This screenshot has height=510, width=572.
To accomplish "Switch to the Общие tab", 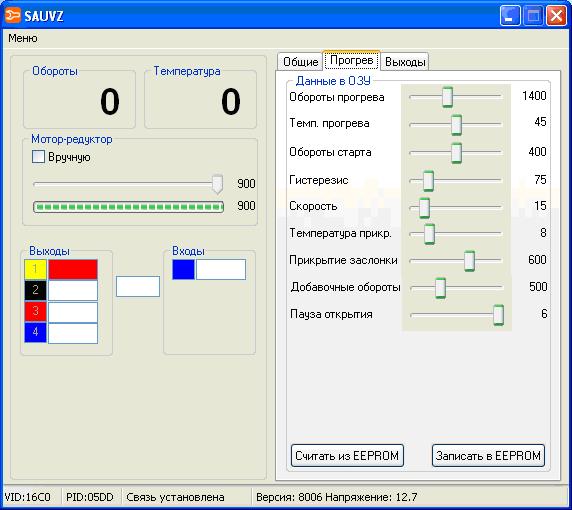I will click(301, 62).
